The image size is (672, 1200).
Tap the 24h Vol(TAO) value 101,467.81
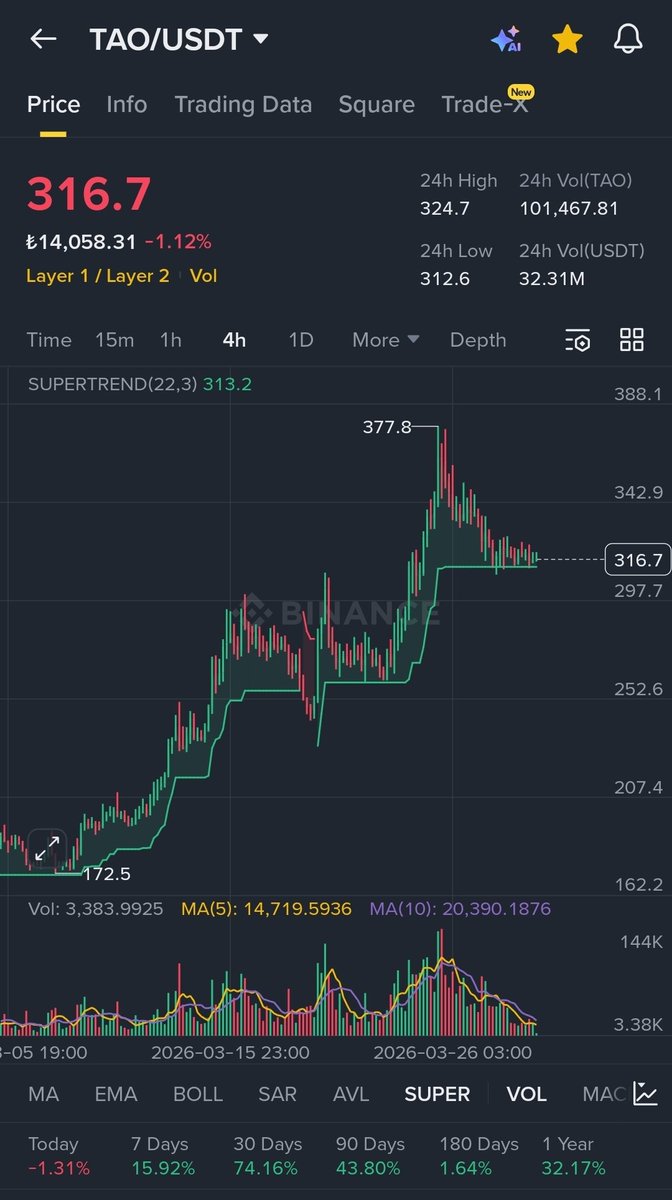pos(569,209)
